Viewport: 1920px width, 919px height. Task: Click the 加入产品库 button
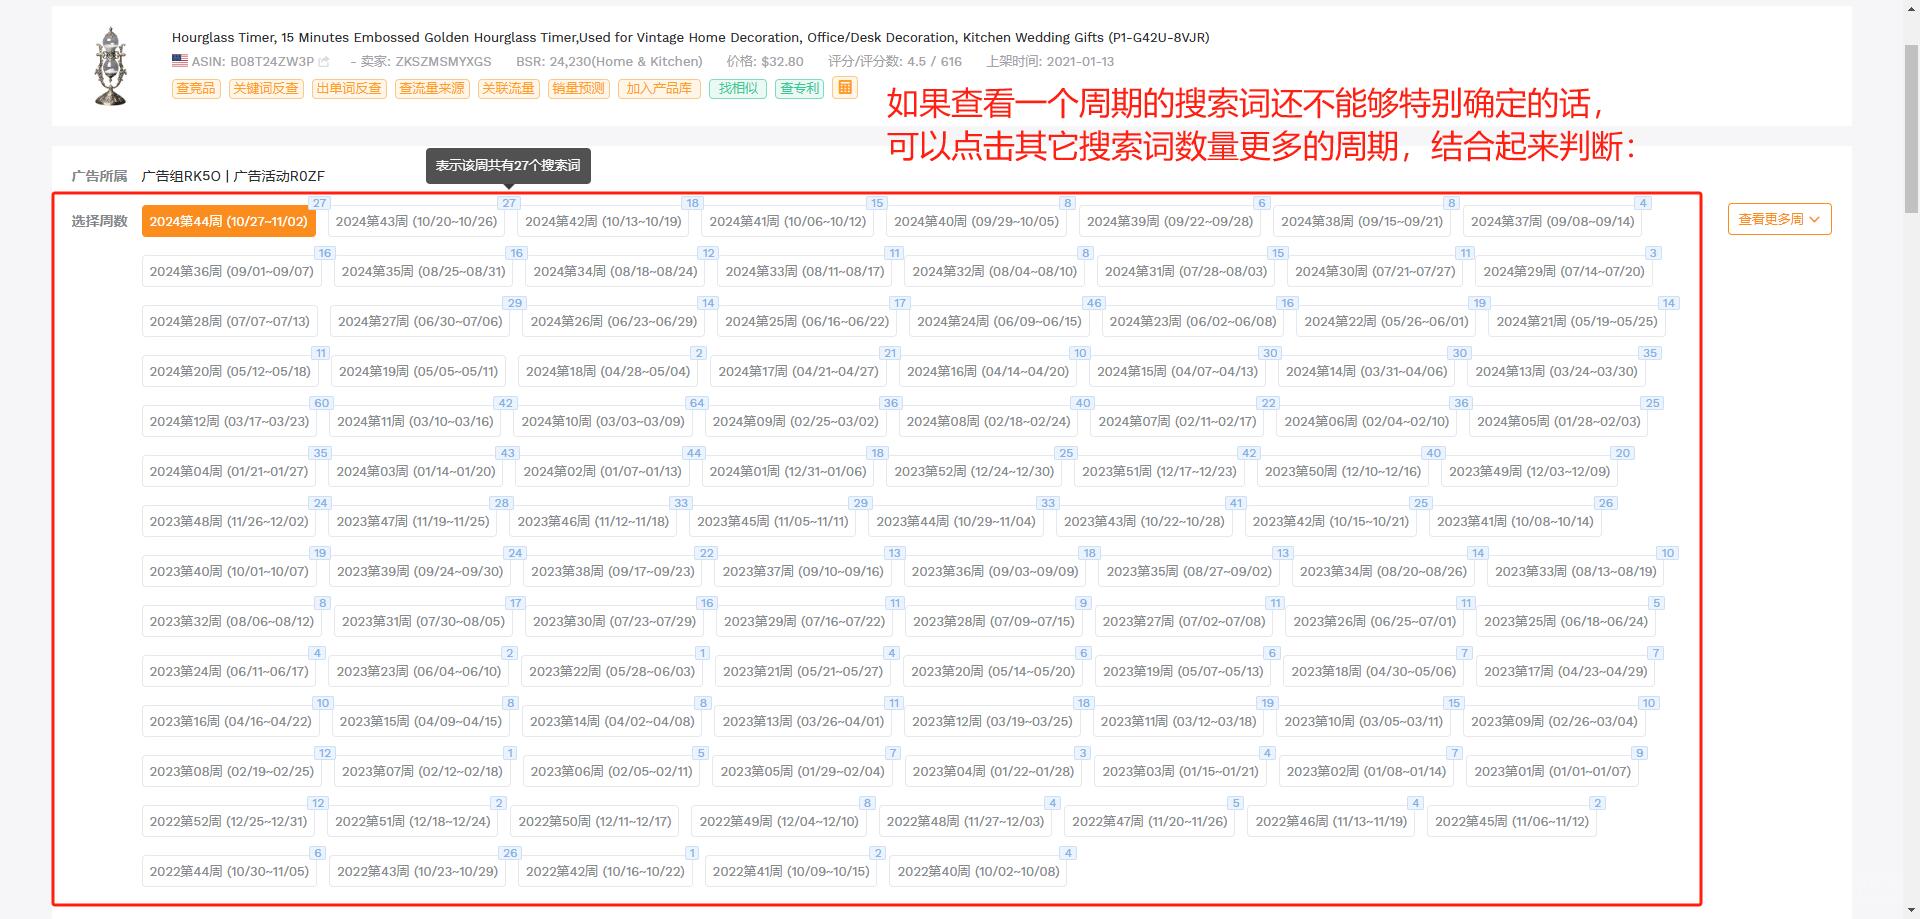pyautogui.click(x=659, y=88)
